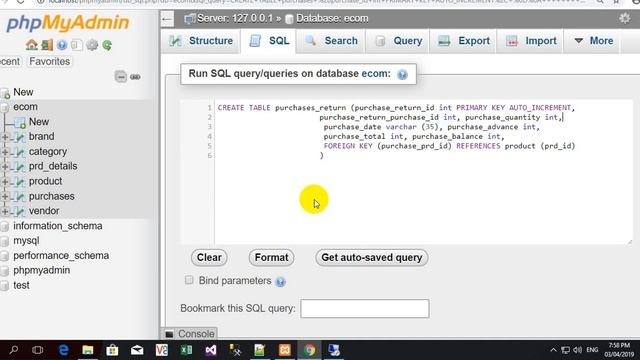Open XAMPP control panel from the taskbar
The width and height of the screenshot is (640, 360).
click(x=285, y=350)
